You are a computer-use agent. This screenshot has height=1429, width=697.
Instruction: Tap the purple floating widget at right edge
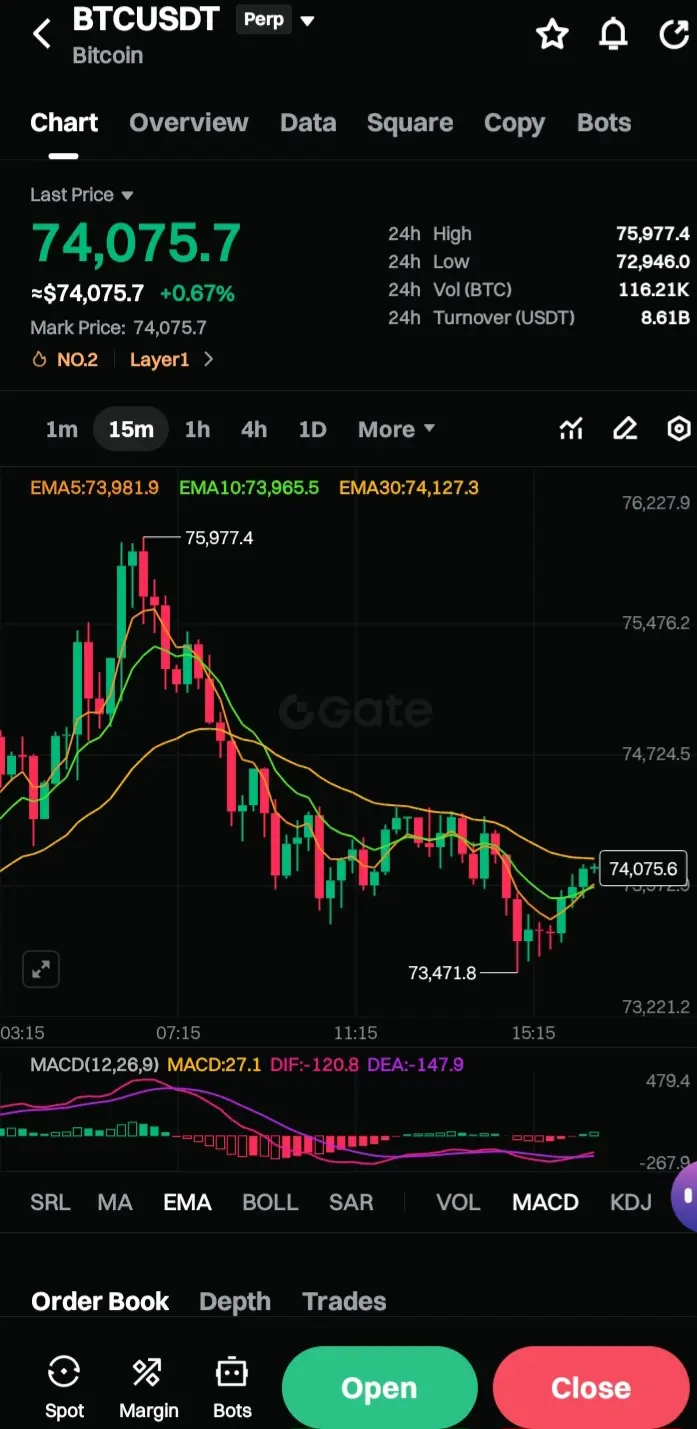point(685,1195)
